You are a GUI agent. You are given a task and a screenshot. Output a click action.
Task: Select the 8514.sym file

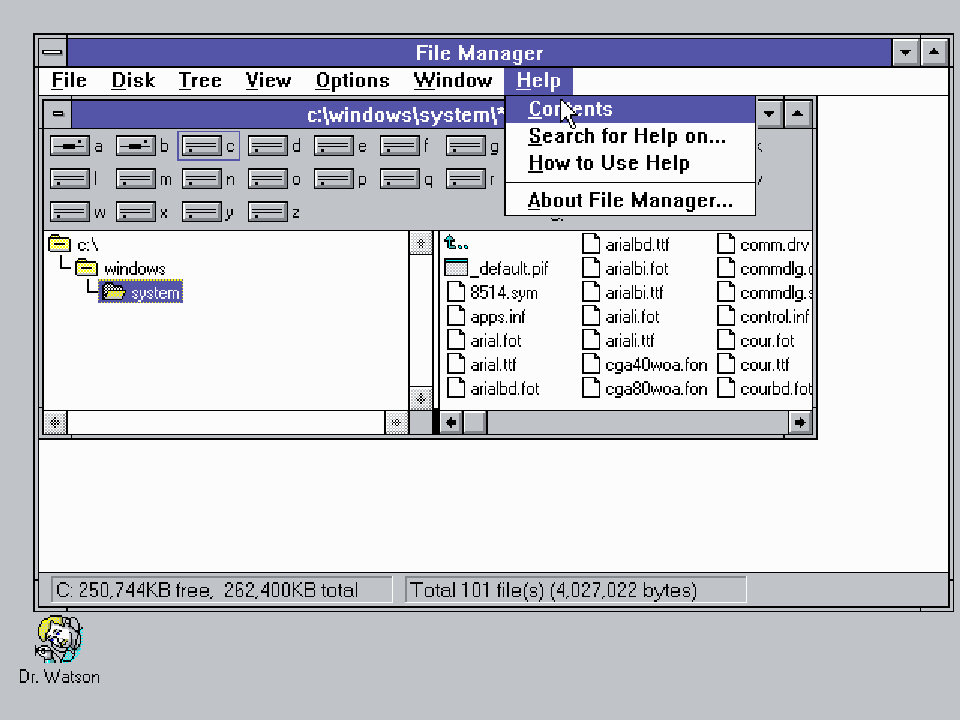pos(492,293)
